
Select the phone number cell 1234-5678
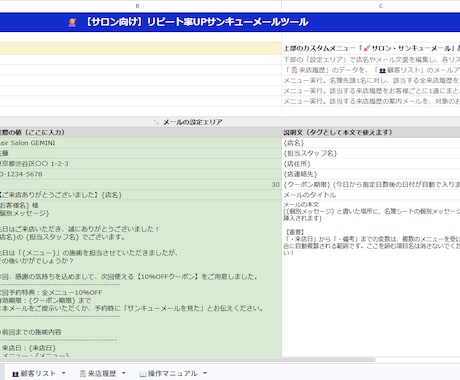(x=141, y=174)
